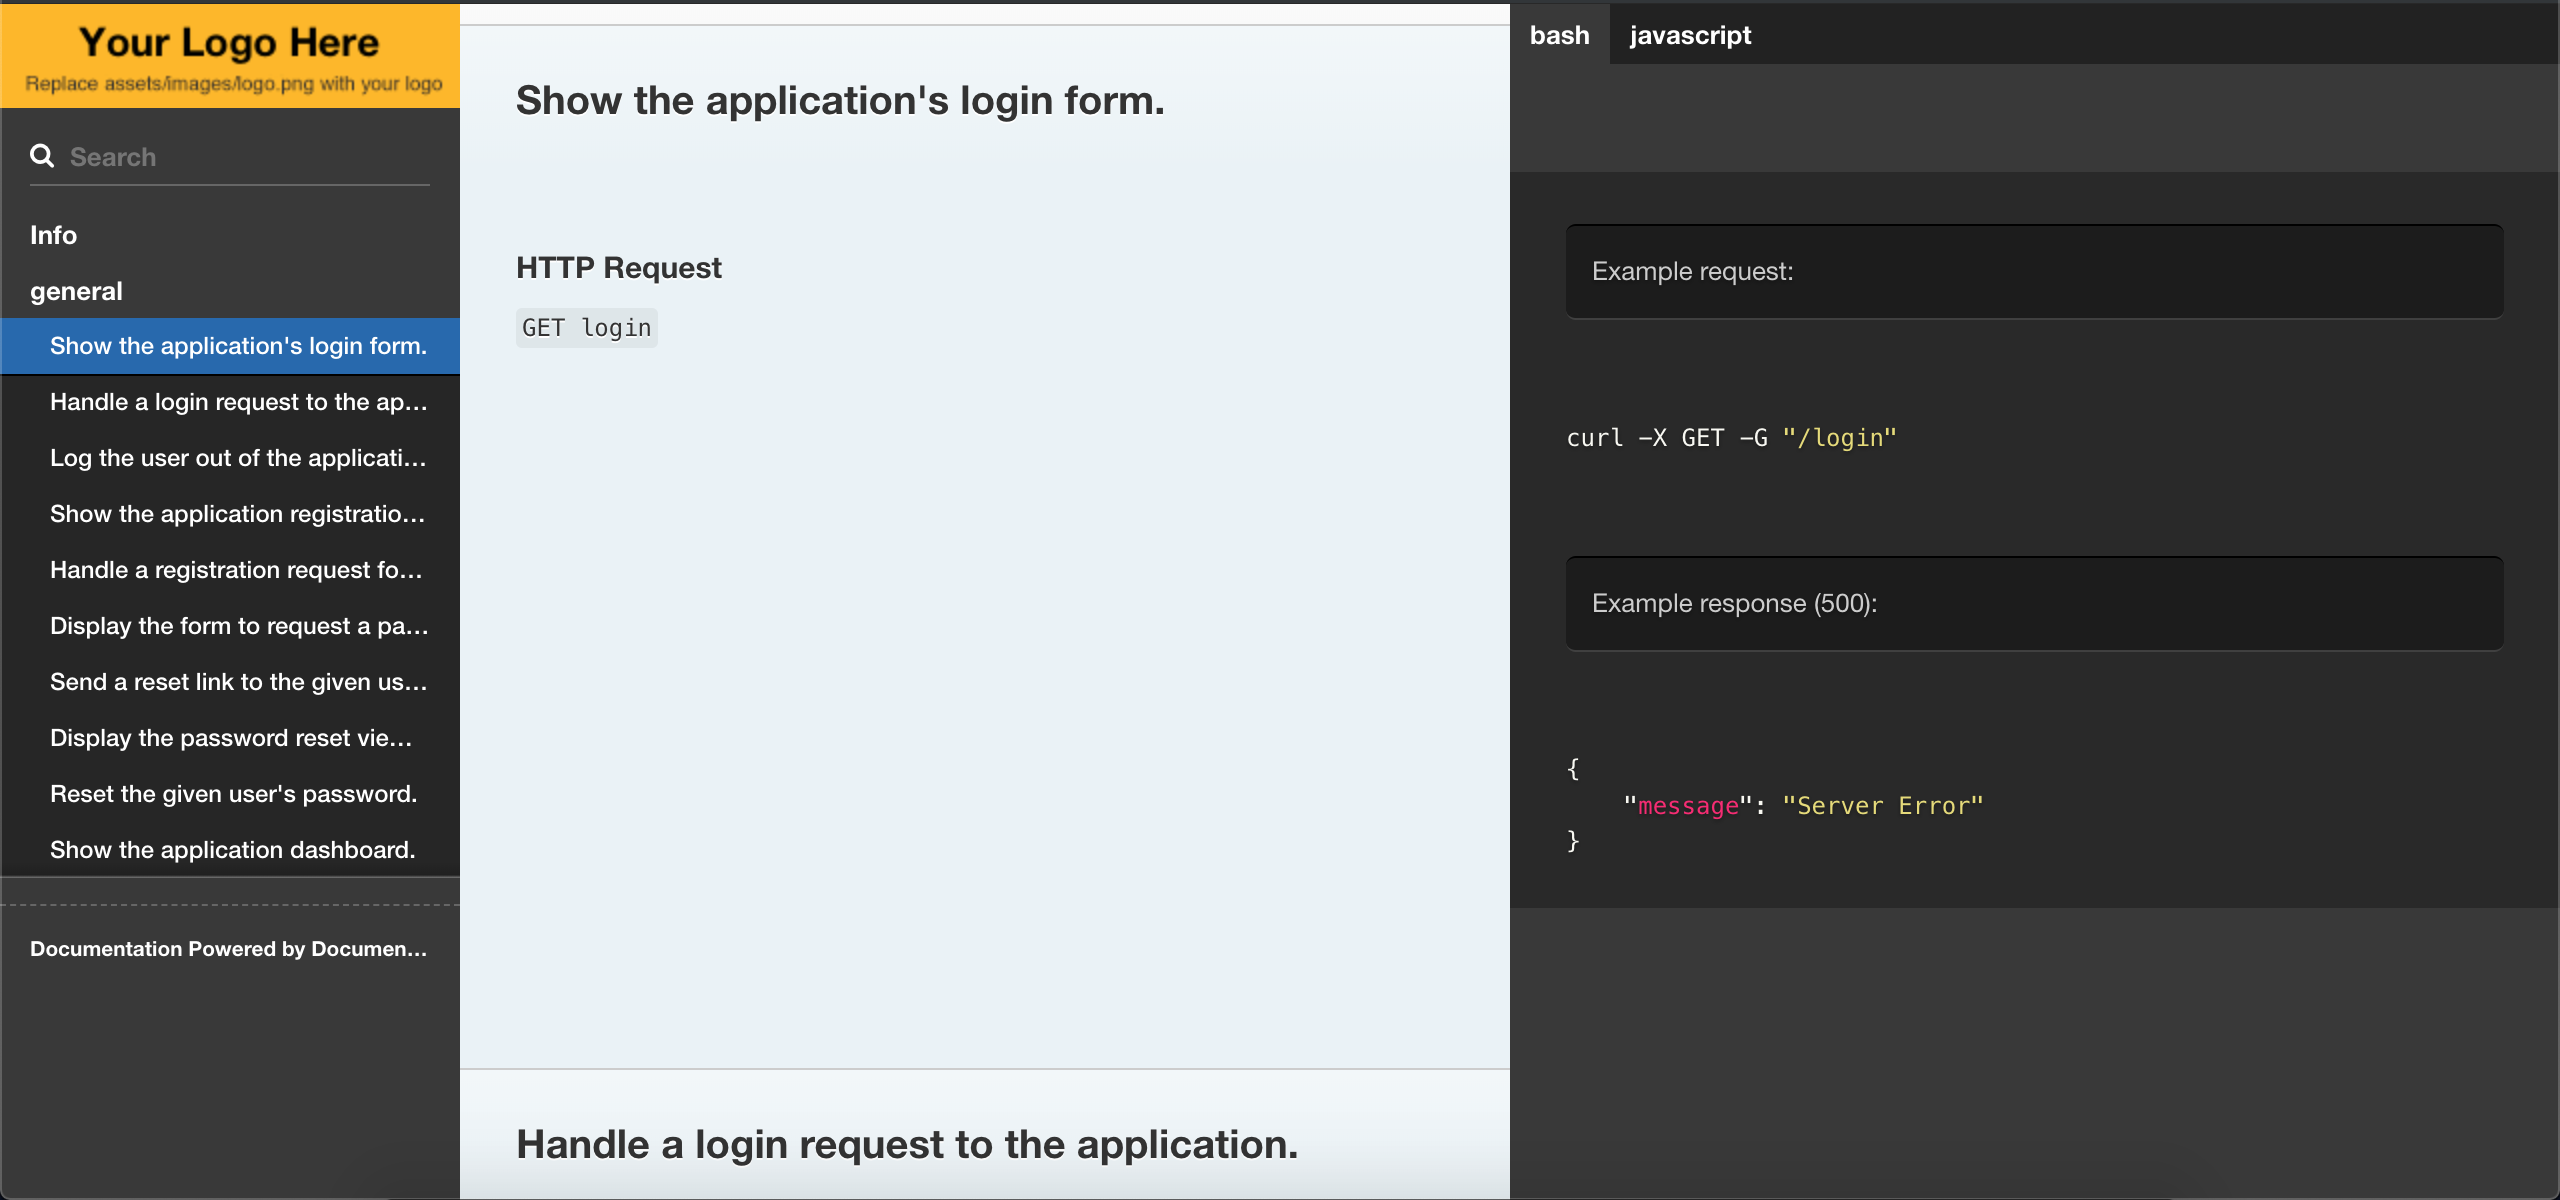
Task: Switch to the javascript tab
Action: (1690, 35)
